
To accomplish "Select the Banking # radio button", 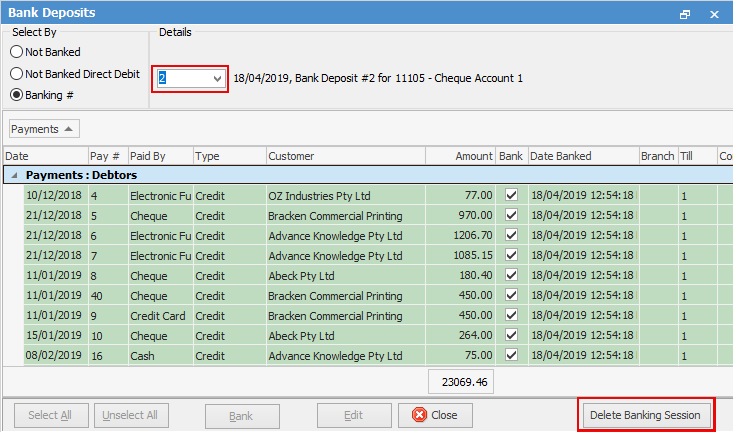I will (42, 95).
